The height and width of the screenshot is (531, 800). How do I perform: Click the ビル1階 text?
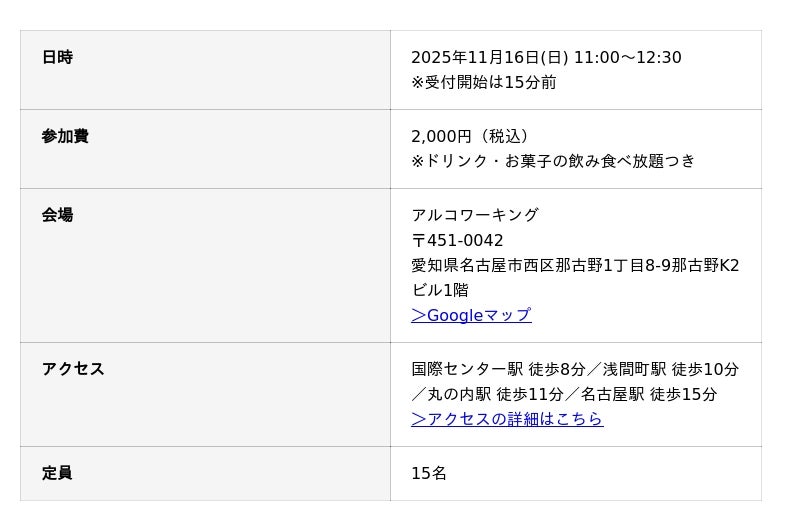(440, 291)
